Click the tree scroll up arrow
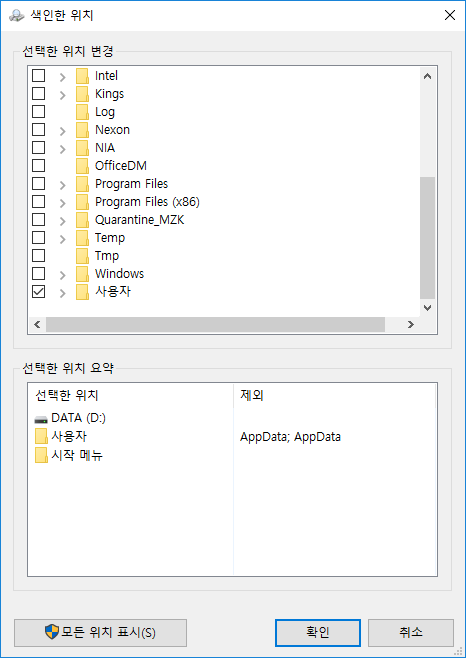This screenshot has width=466, height=658. point(427,76)
